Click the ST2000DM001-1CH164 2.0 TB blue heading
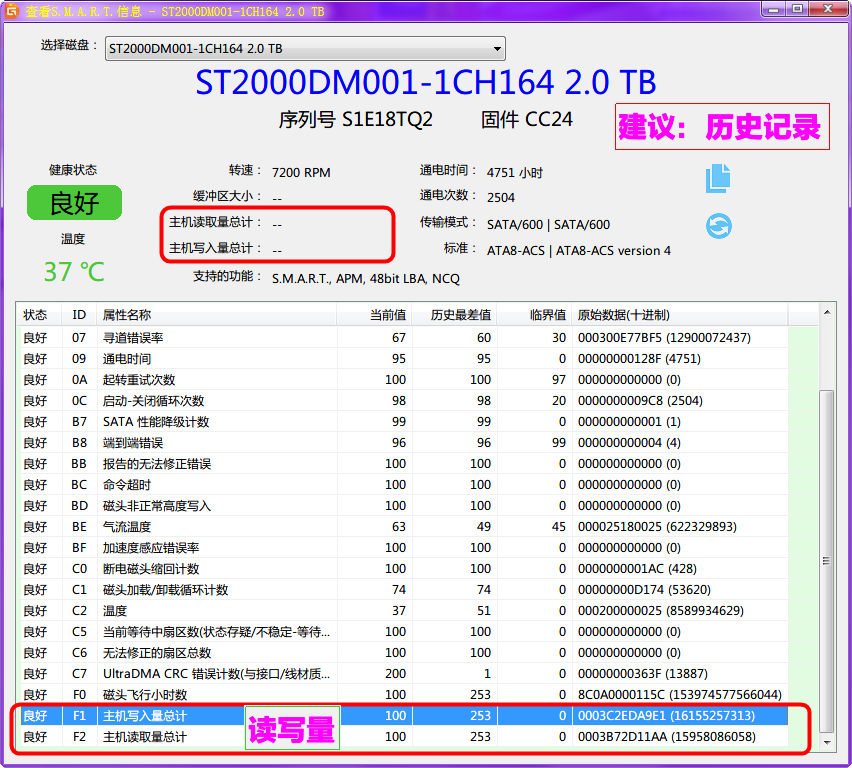This screenshot has height=768, width=852. pos(425,83)
